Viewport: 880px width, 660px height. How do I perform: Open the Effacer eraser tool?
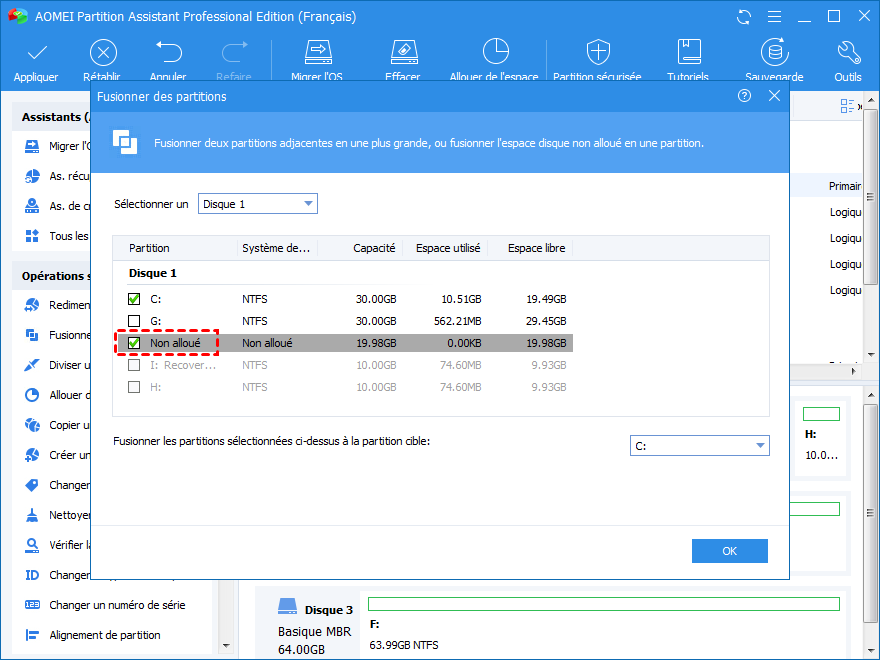[x=404, y=52]
